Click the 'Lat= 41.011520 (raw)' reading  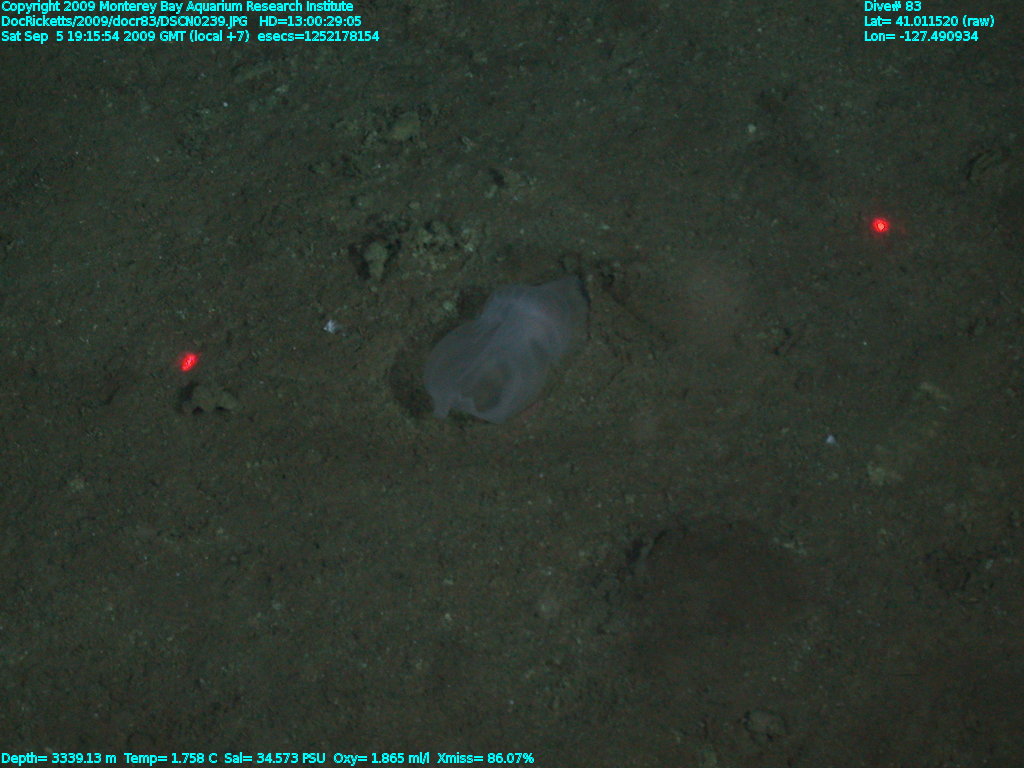click(929, 22)
